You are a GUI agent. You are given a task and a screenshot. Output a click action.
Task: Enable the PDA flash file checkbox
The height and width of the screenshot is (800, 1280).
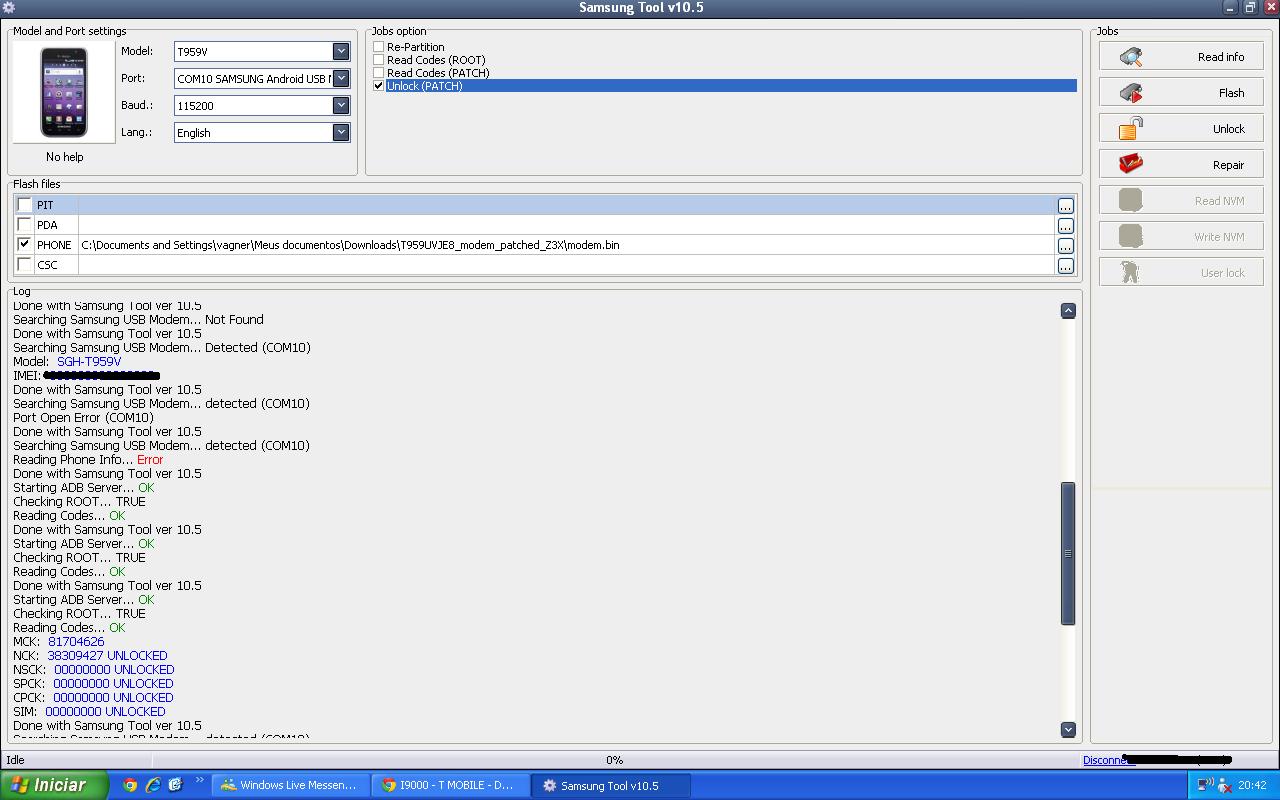tap(25, 225)
